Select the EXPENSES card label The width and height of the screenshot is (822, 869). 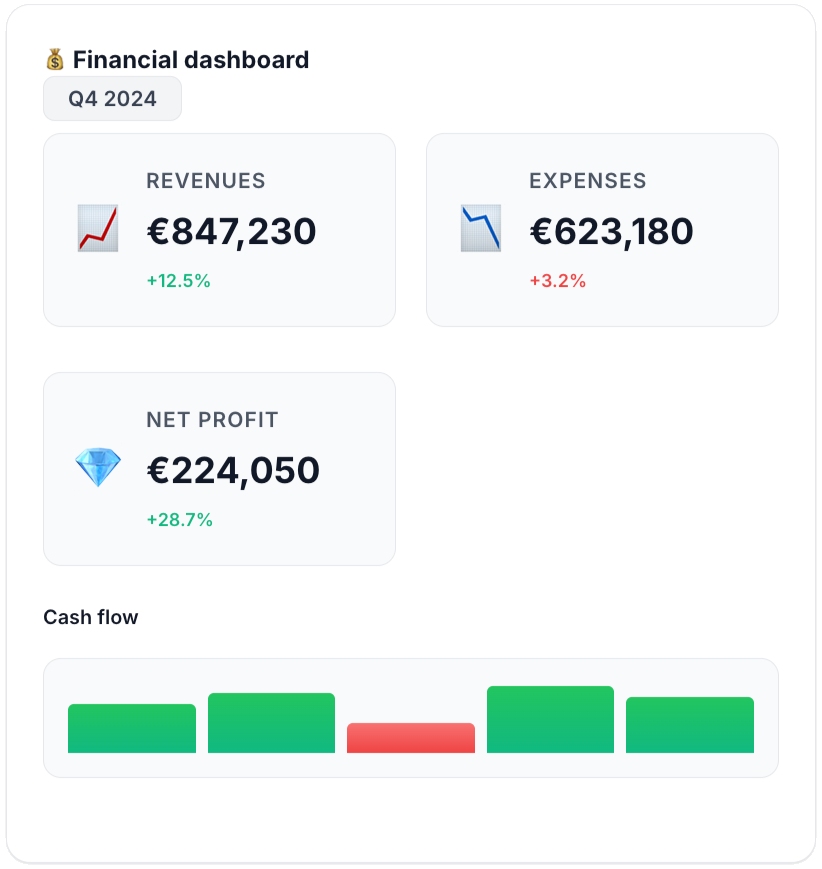[588, 181]
